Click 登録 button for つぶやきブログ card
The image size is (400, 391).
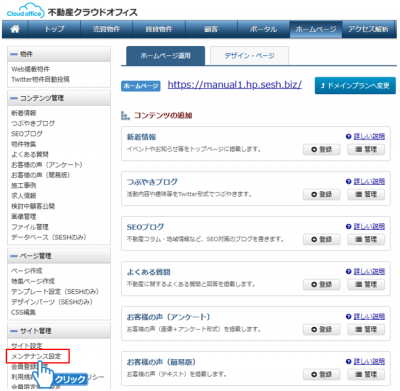pos(322,194)
